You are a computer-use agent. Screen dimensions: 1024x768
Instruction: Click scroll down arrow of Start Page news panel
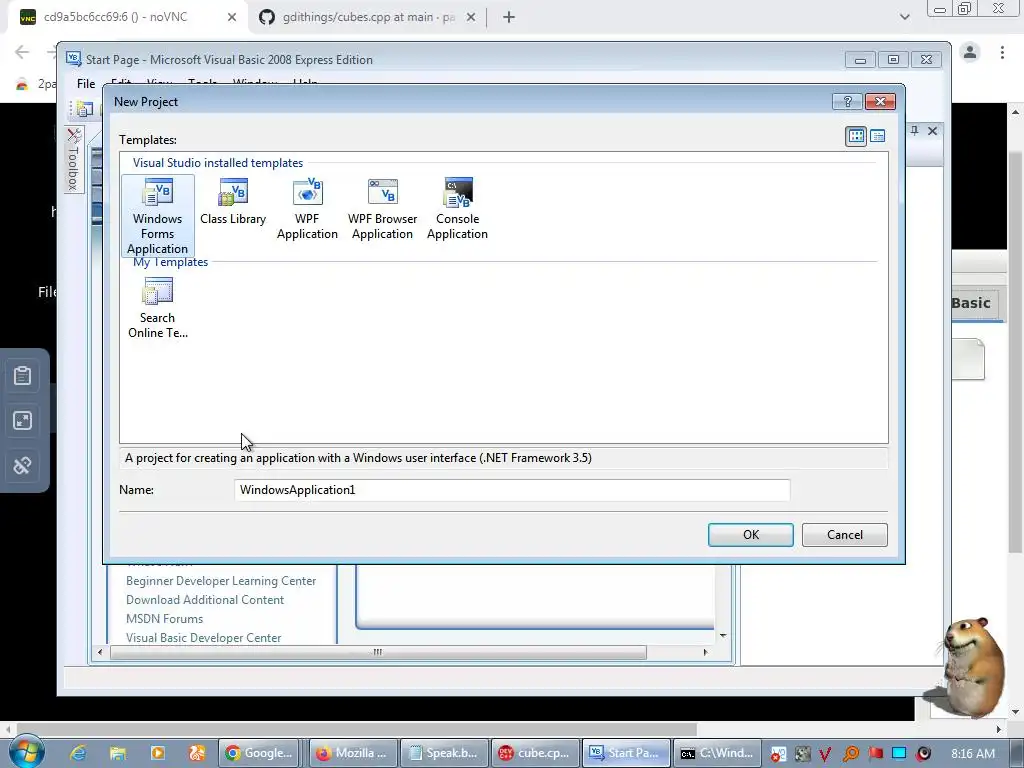[723, 635]
